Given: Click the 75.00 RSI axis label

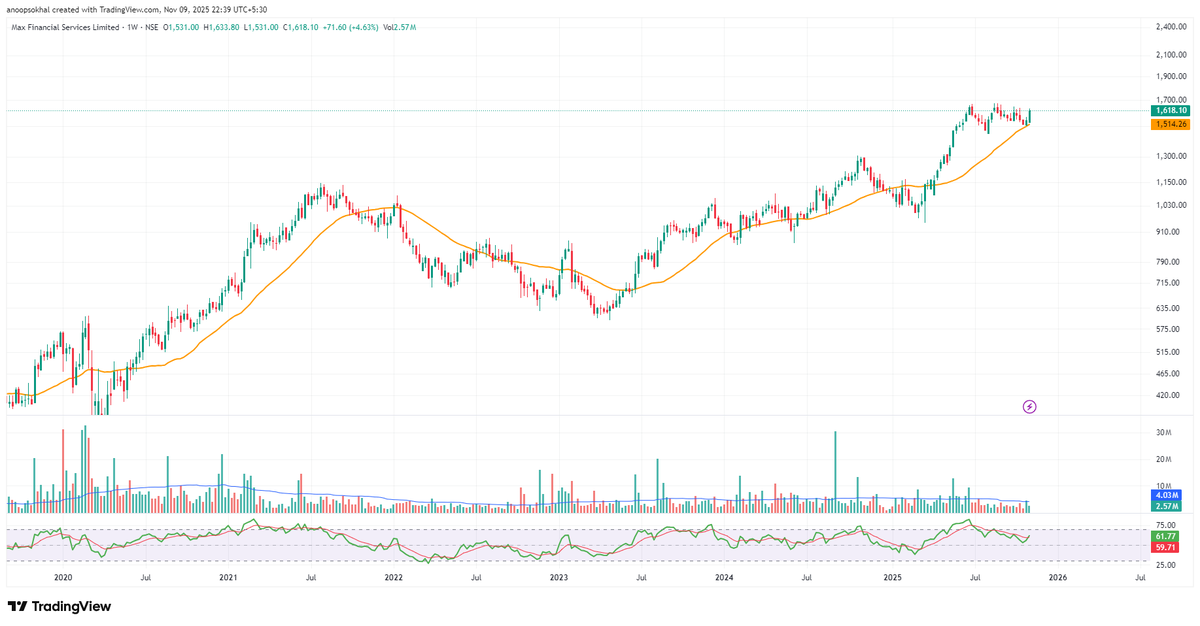Looking at the screenshot, I should [x=1166, y=524].
